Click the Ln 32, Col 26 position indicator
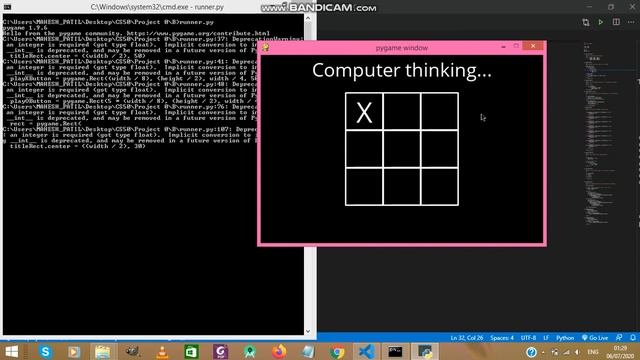The width and height of the screenshot is (640, 360). coord(467,338)
